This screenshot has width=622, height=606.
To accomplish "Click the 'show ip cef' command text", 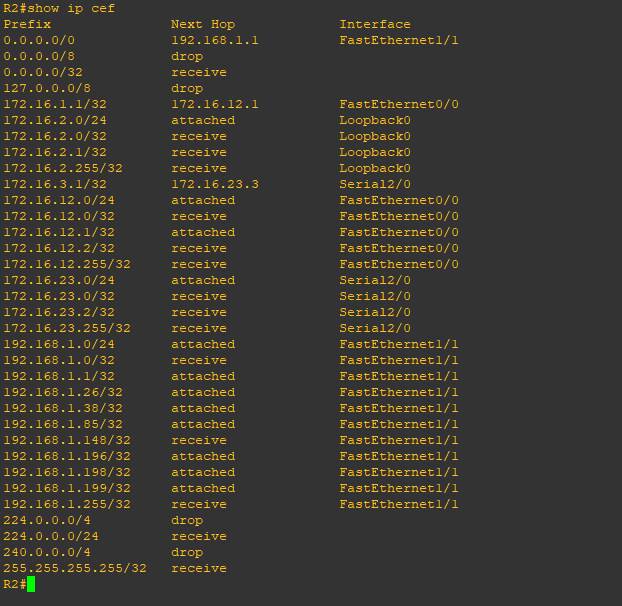I will [71, 8].
